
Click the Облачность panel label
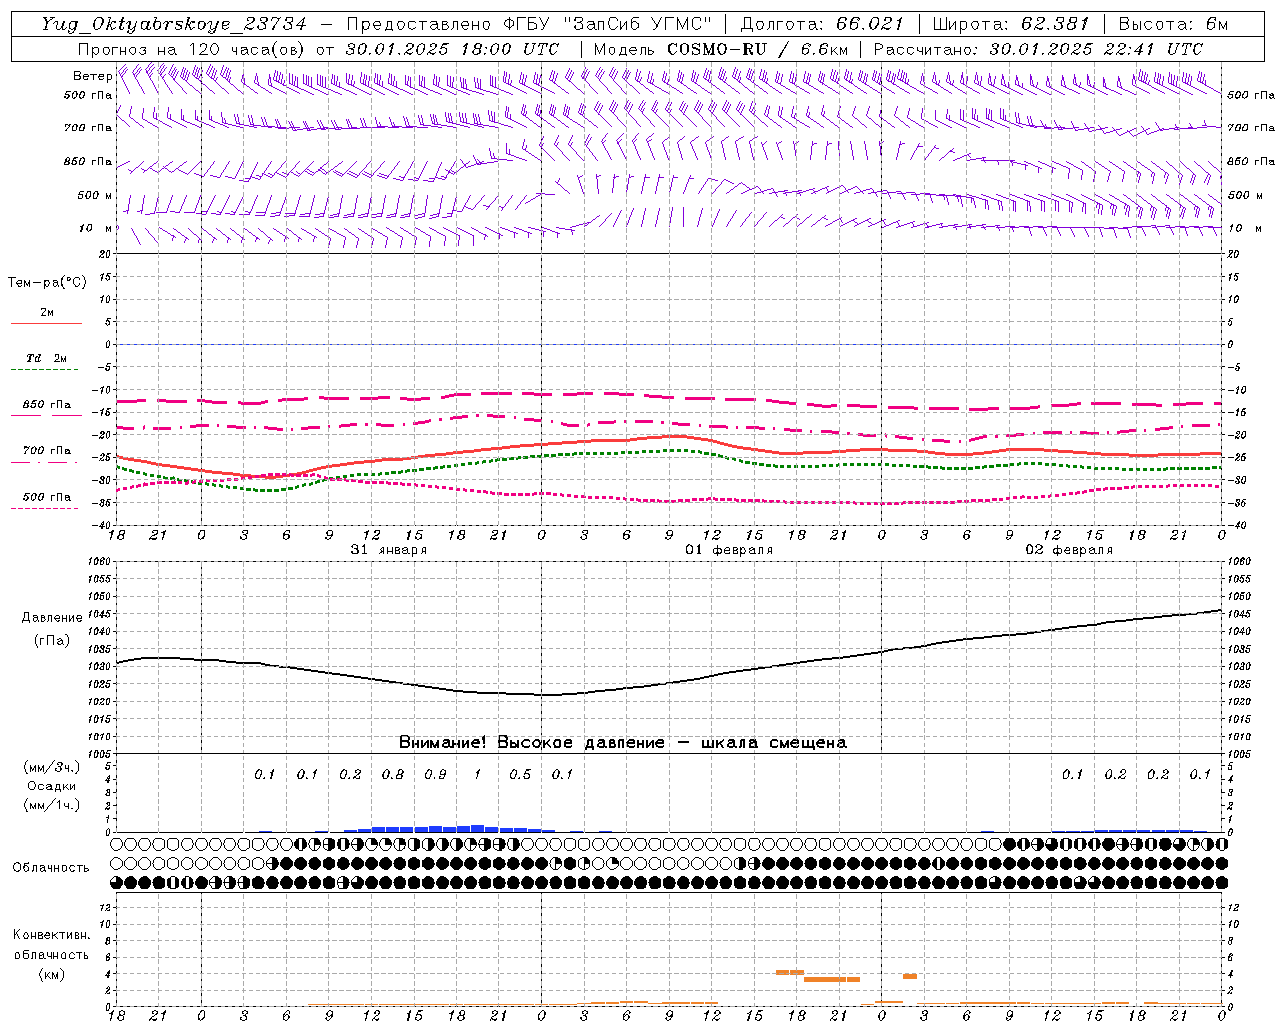pos(51,868)
